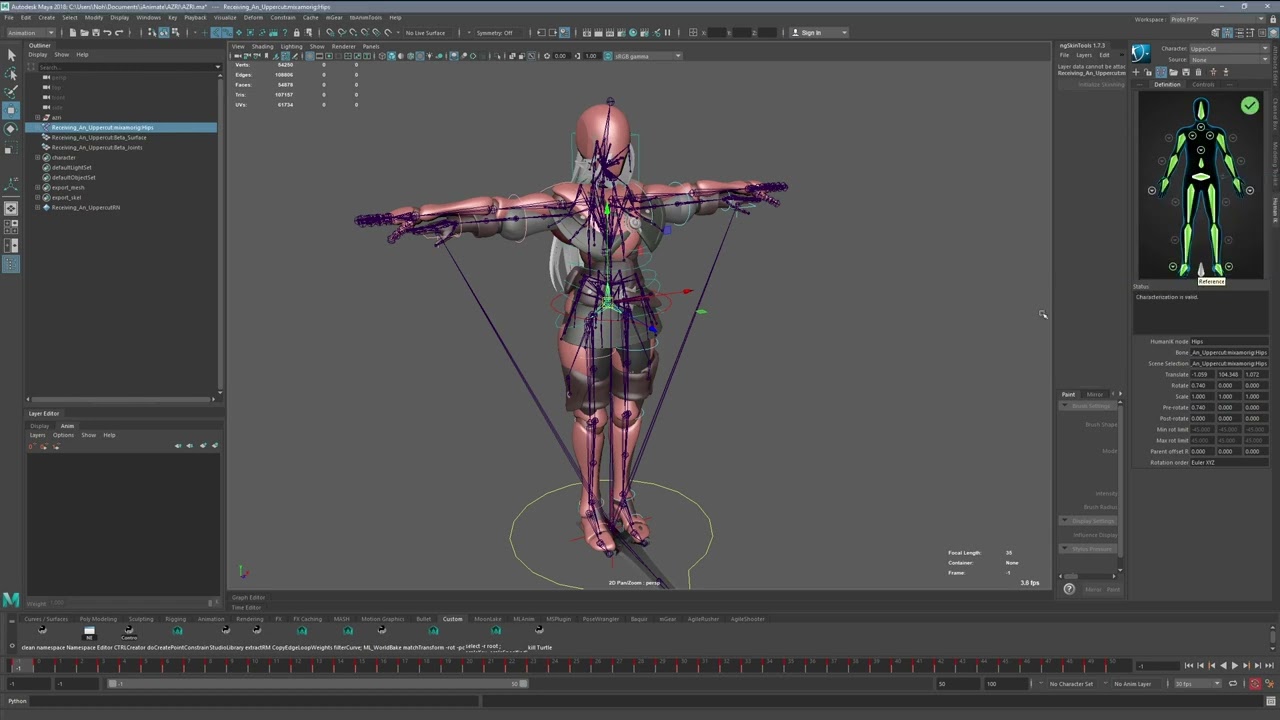Toggle the sRGB gamma color management button
The width and height of the screenshot is (1280, 720).
[608, 56]
